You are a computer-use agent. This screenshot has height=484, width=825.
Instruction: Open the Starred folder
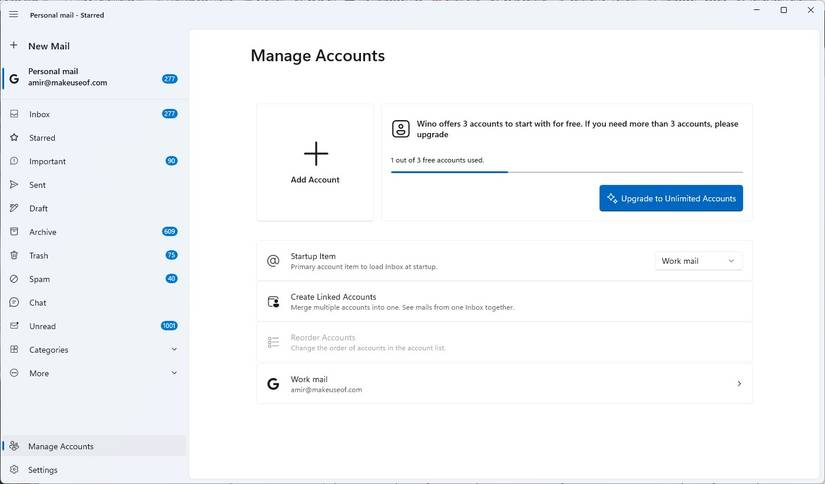[x=94, y=138]
